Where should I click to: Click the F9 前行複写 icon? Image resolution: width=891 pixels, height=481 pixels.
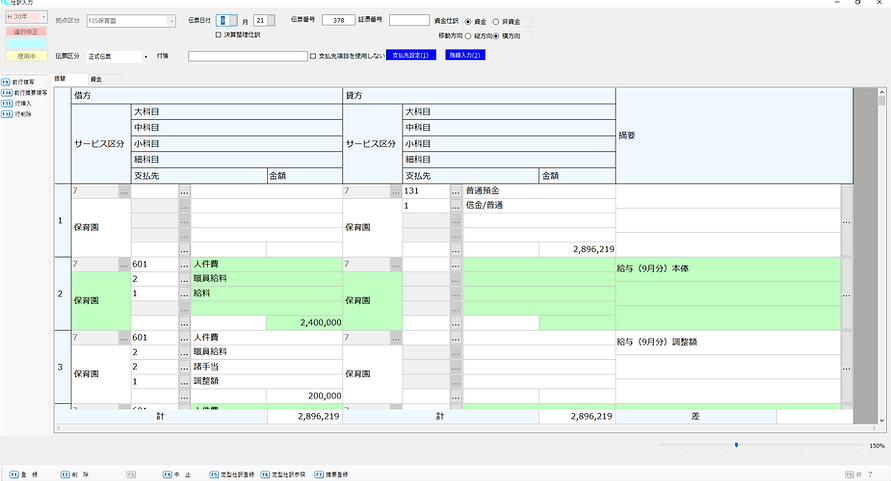(6, 82)
